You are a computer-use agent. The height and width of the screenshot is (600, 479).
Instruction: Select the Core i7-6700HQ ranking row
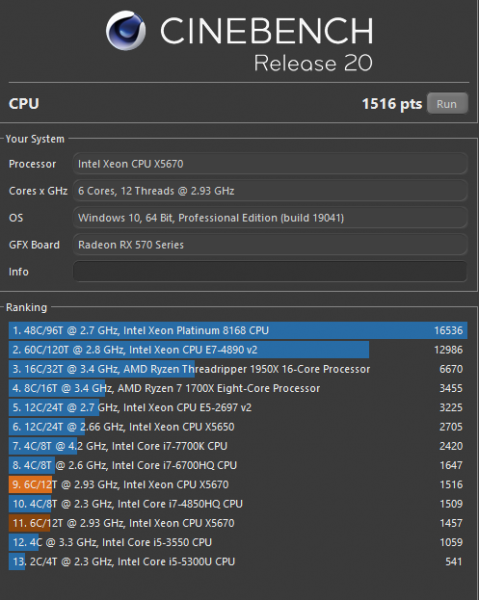click(238, 465)
